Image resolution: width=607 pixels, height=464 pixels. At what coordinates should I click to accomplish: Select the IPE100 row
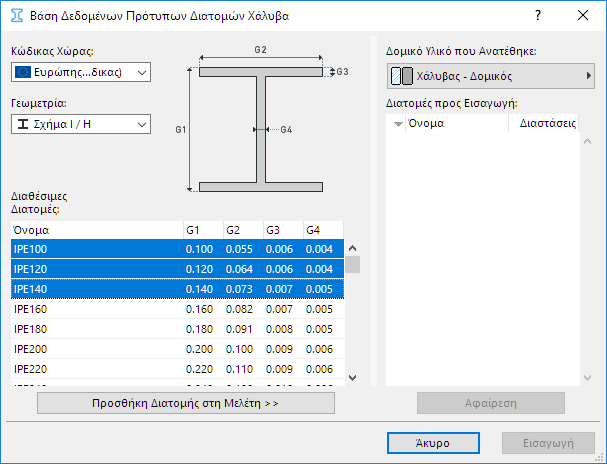(177, 249)
